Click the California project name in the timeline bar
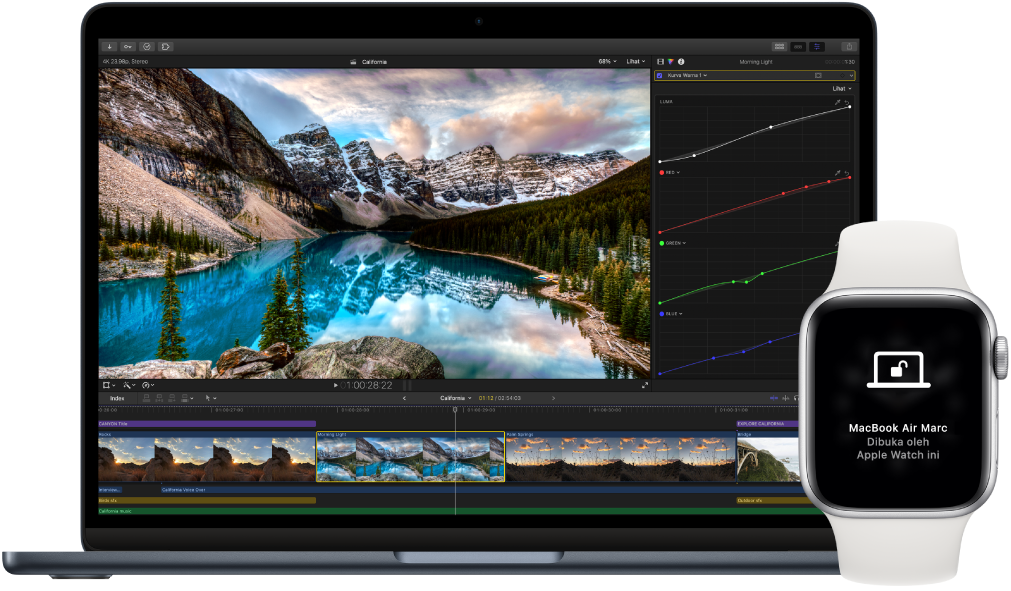1011x591 pixels. click(x=452, y=396)
